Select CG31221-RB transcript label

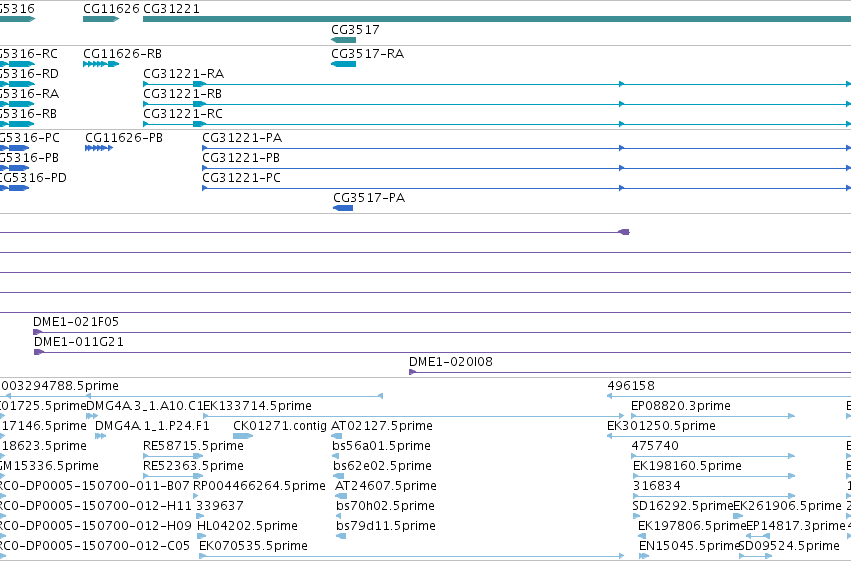pos(182,94)
